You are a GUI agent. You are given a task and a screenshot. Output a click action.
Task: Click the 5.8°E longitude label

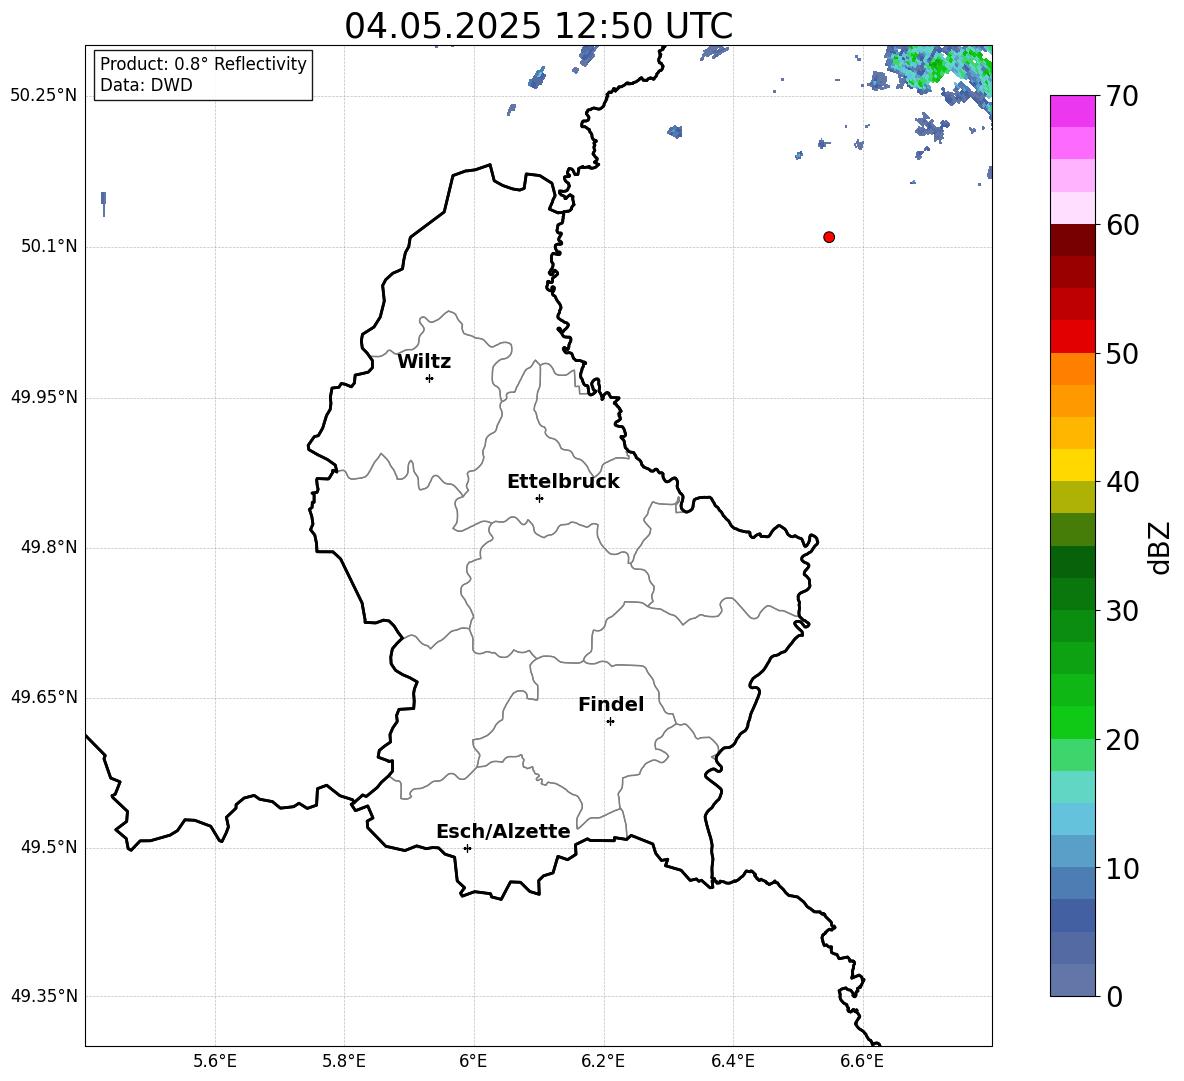click(344, 1061)
